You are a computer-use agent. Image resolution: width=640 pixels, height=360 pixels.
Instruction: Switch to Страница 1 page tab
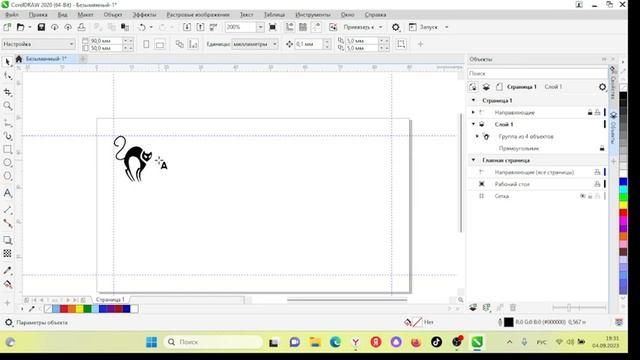pyautogui.click(x=110, y=300)
